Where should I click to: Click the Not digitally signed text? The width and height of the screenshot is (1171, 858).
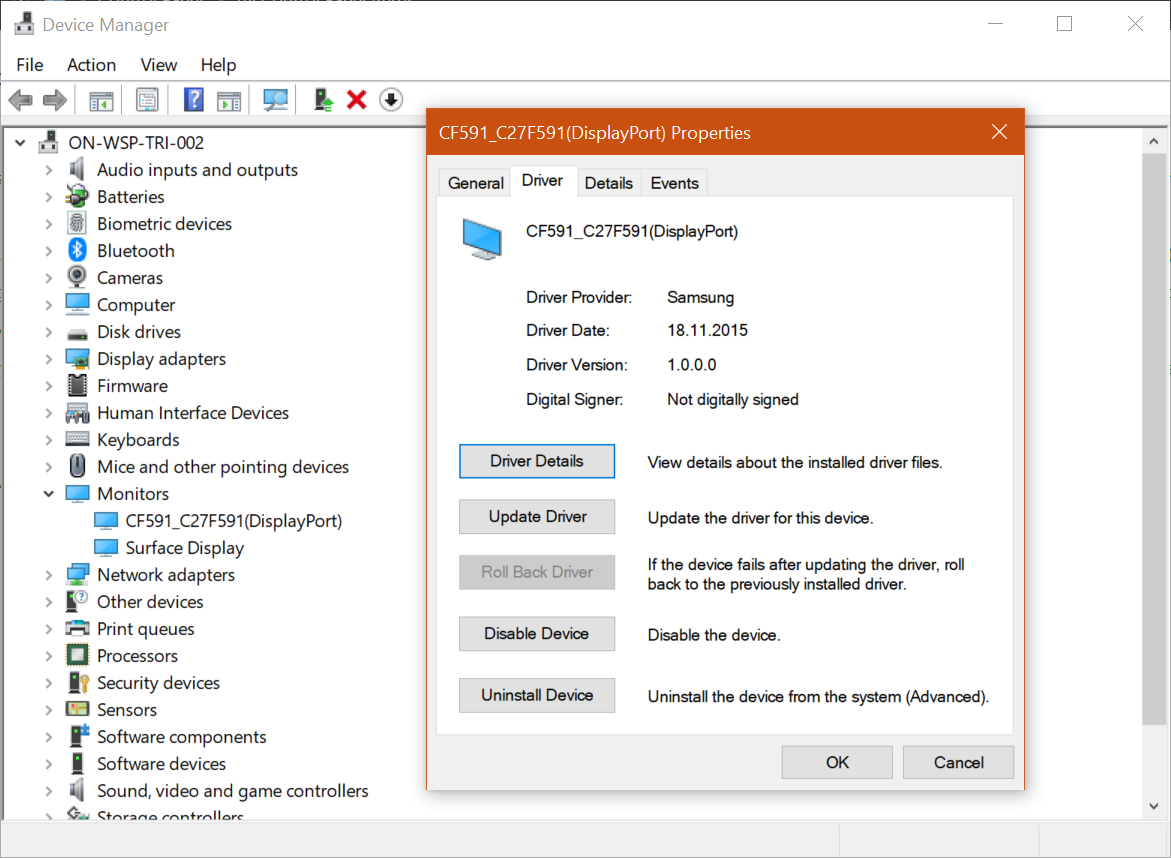tap(733, 400)
